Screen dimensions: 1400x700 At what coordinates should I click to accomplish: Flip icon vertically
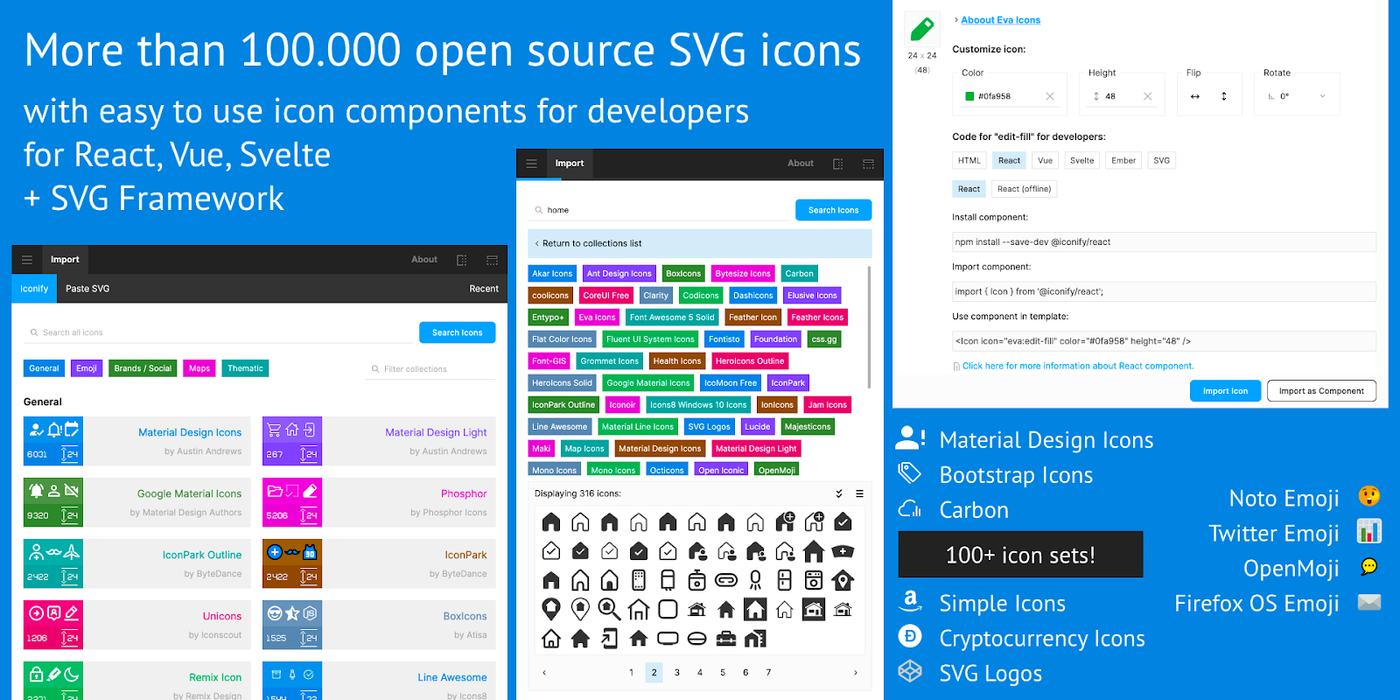[x=1223, y=97]
